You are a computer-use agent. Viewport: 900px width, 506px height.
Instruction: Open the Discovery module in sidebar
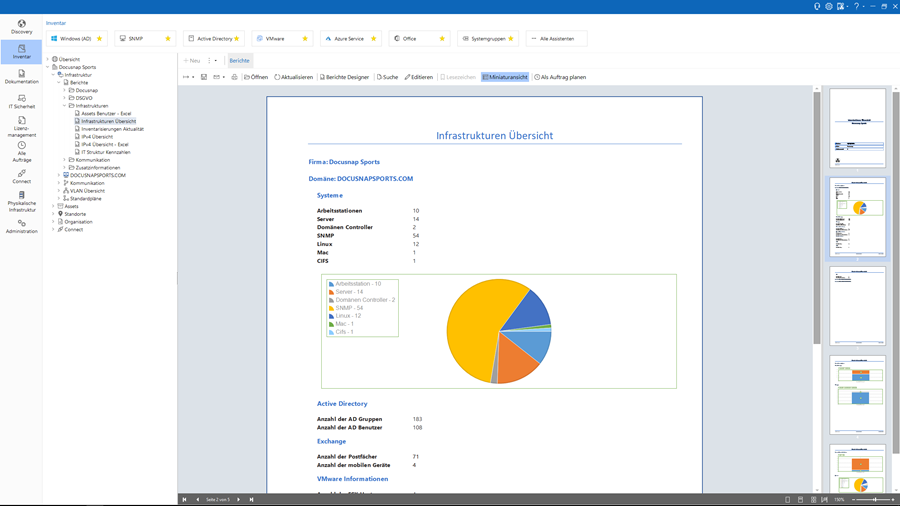pyautogui.click(x=21, y=27)
